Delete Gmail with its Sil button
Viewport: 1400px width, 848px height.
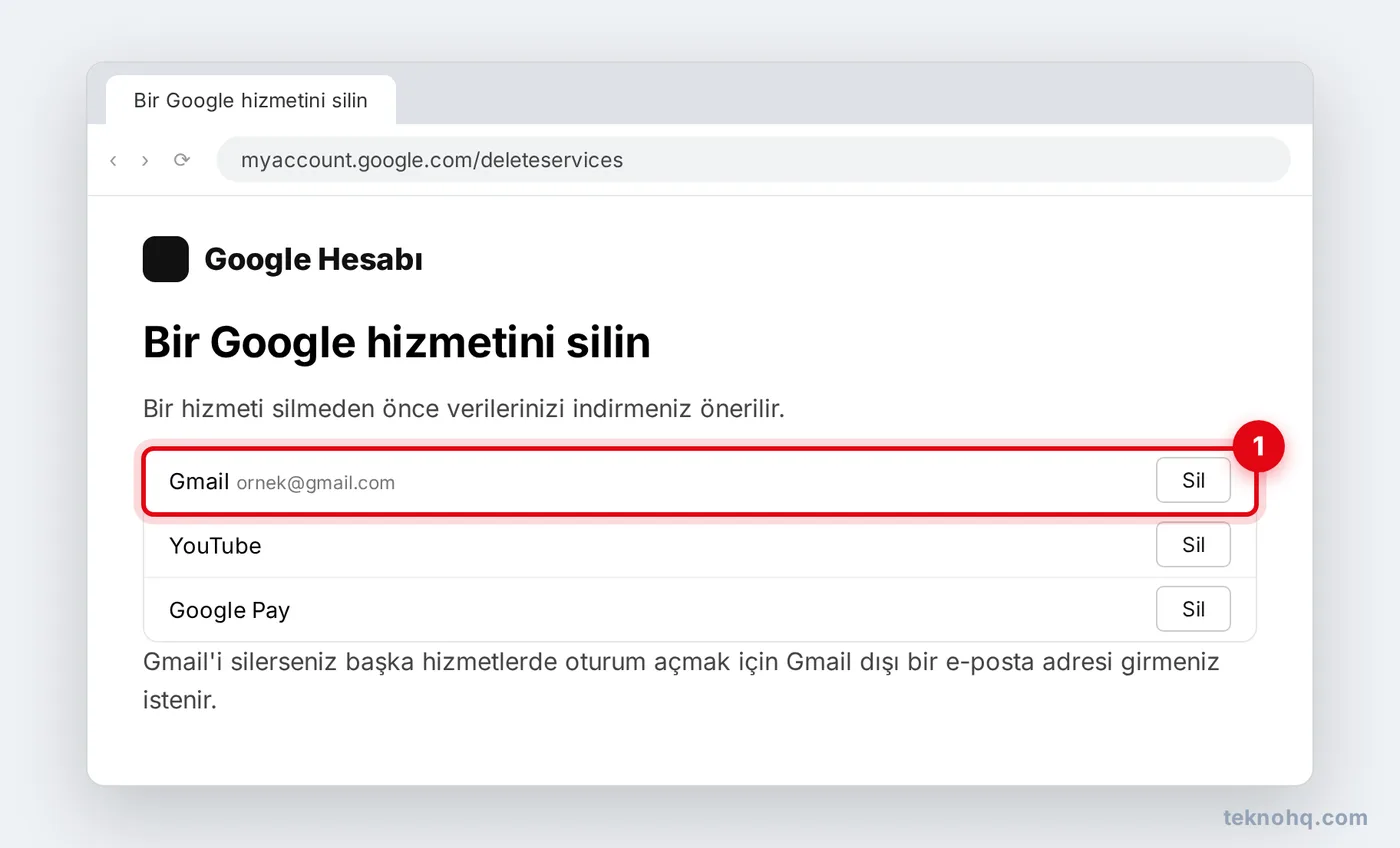(x=1193, y=480)
